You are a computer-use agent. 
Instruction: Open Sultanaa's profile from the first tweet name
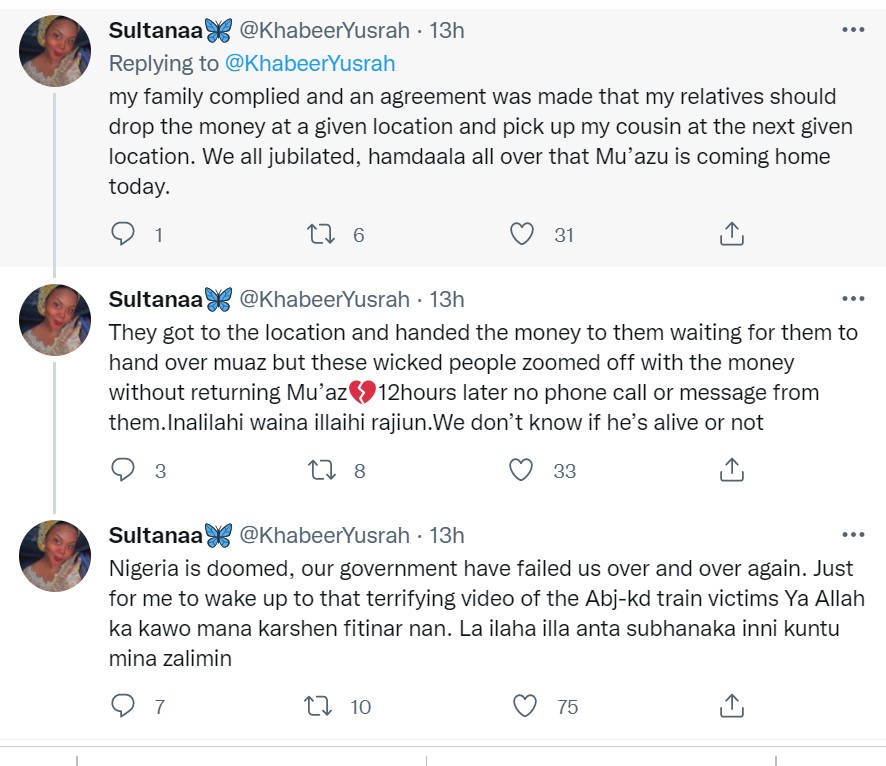155,30
